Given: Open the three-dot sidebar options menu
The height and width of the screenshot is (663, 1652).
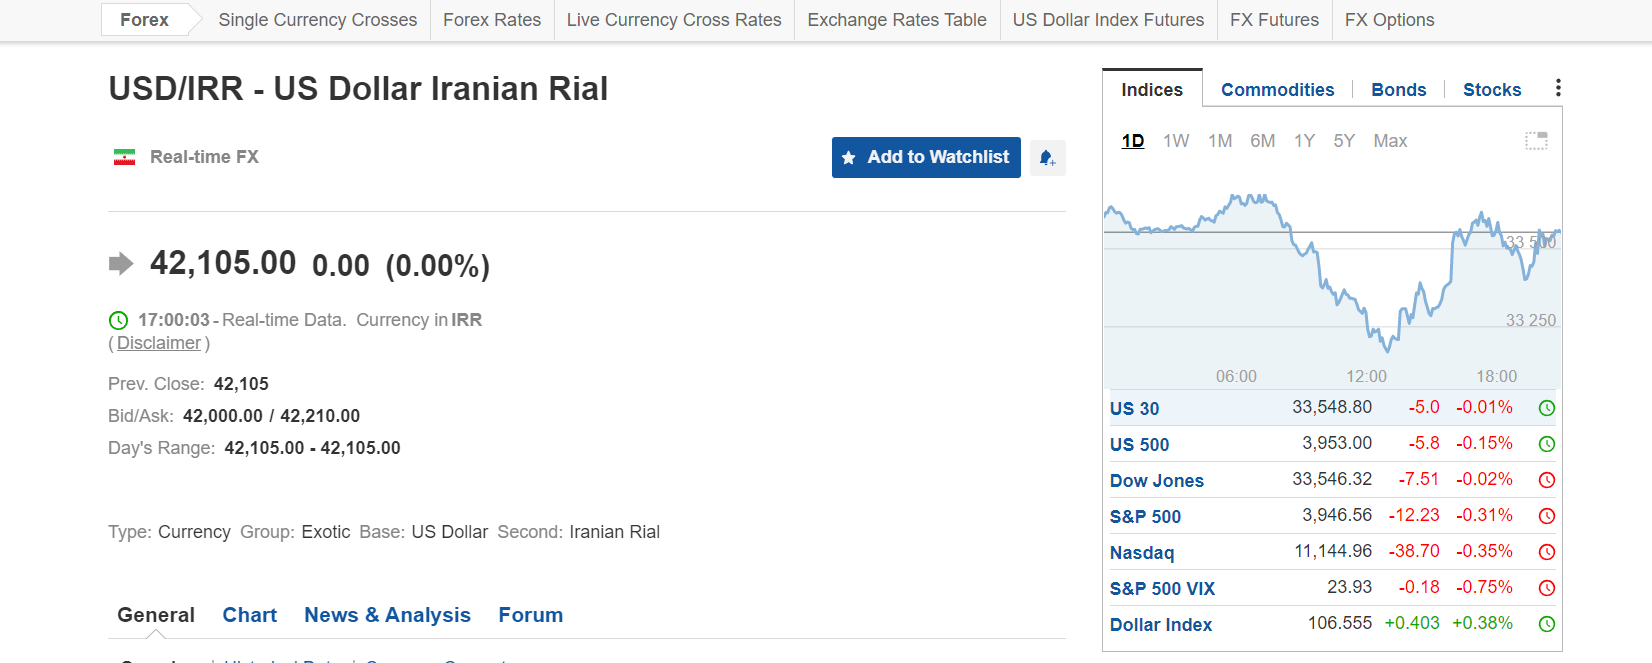Looking at the screenshot, I should 1558,88.
